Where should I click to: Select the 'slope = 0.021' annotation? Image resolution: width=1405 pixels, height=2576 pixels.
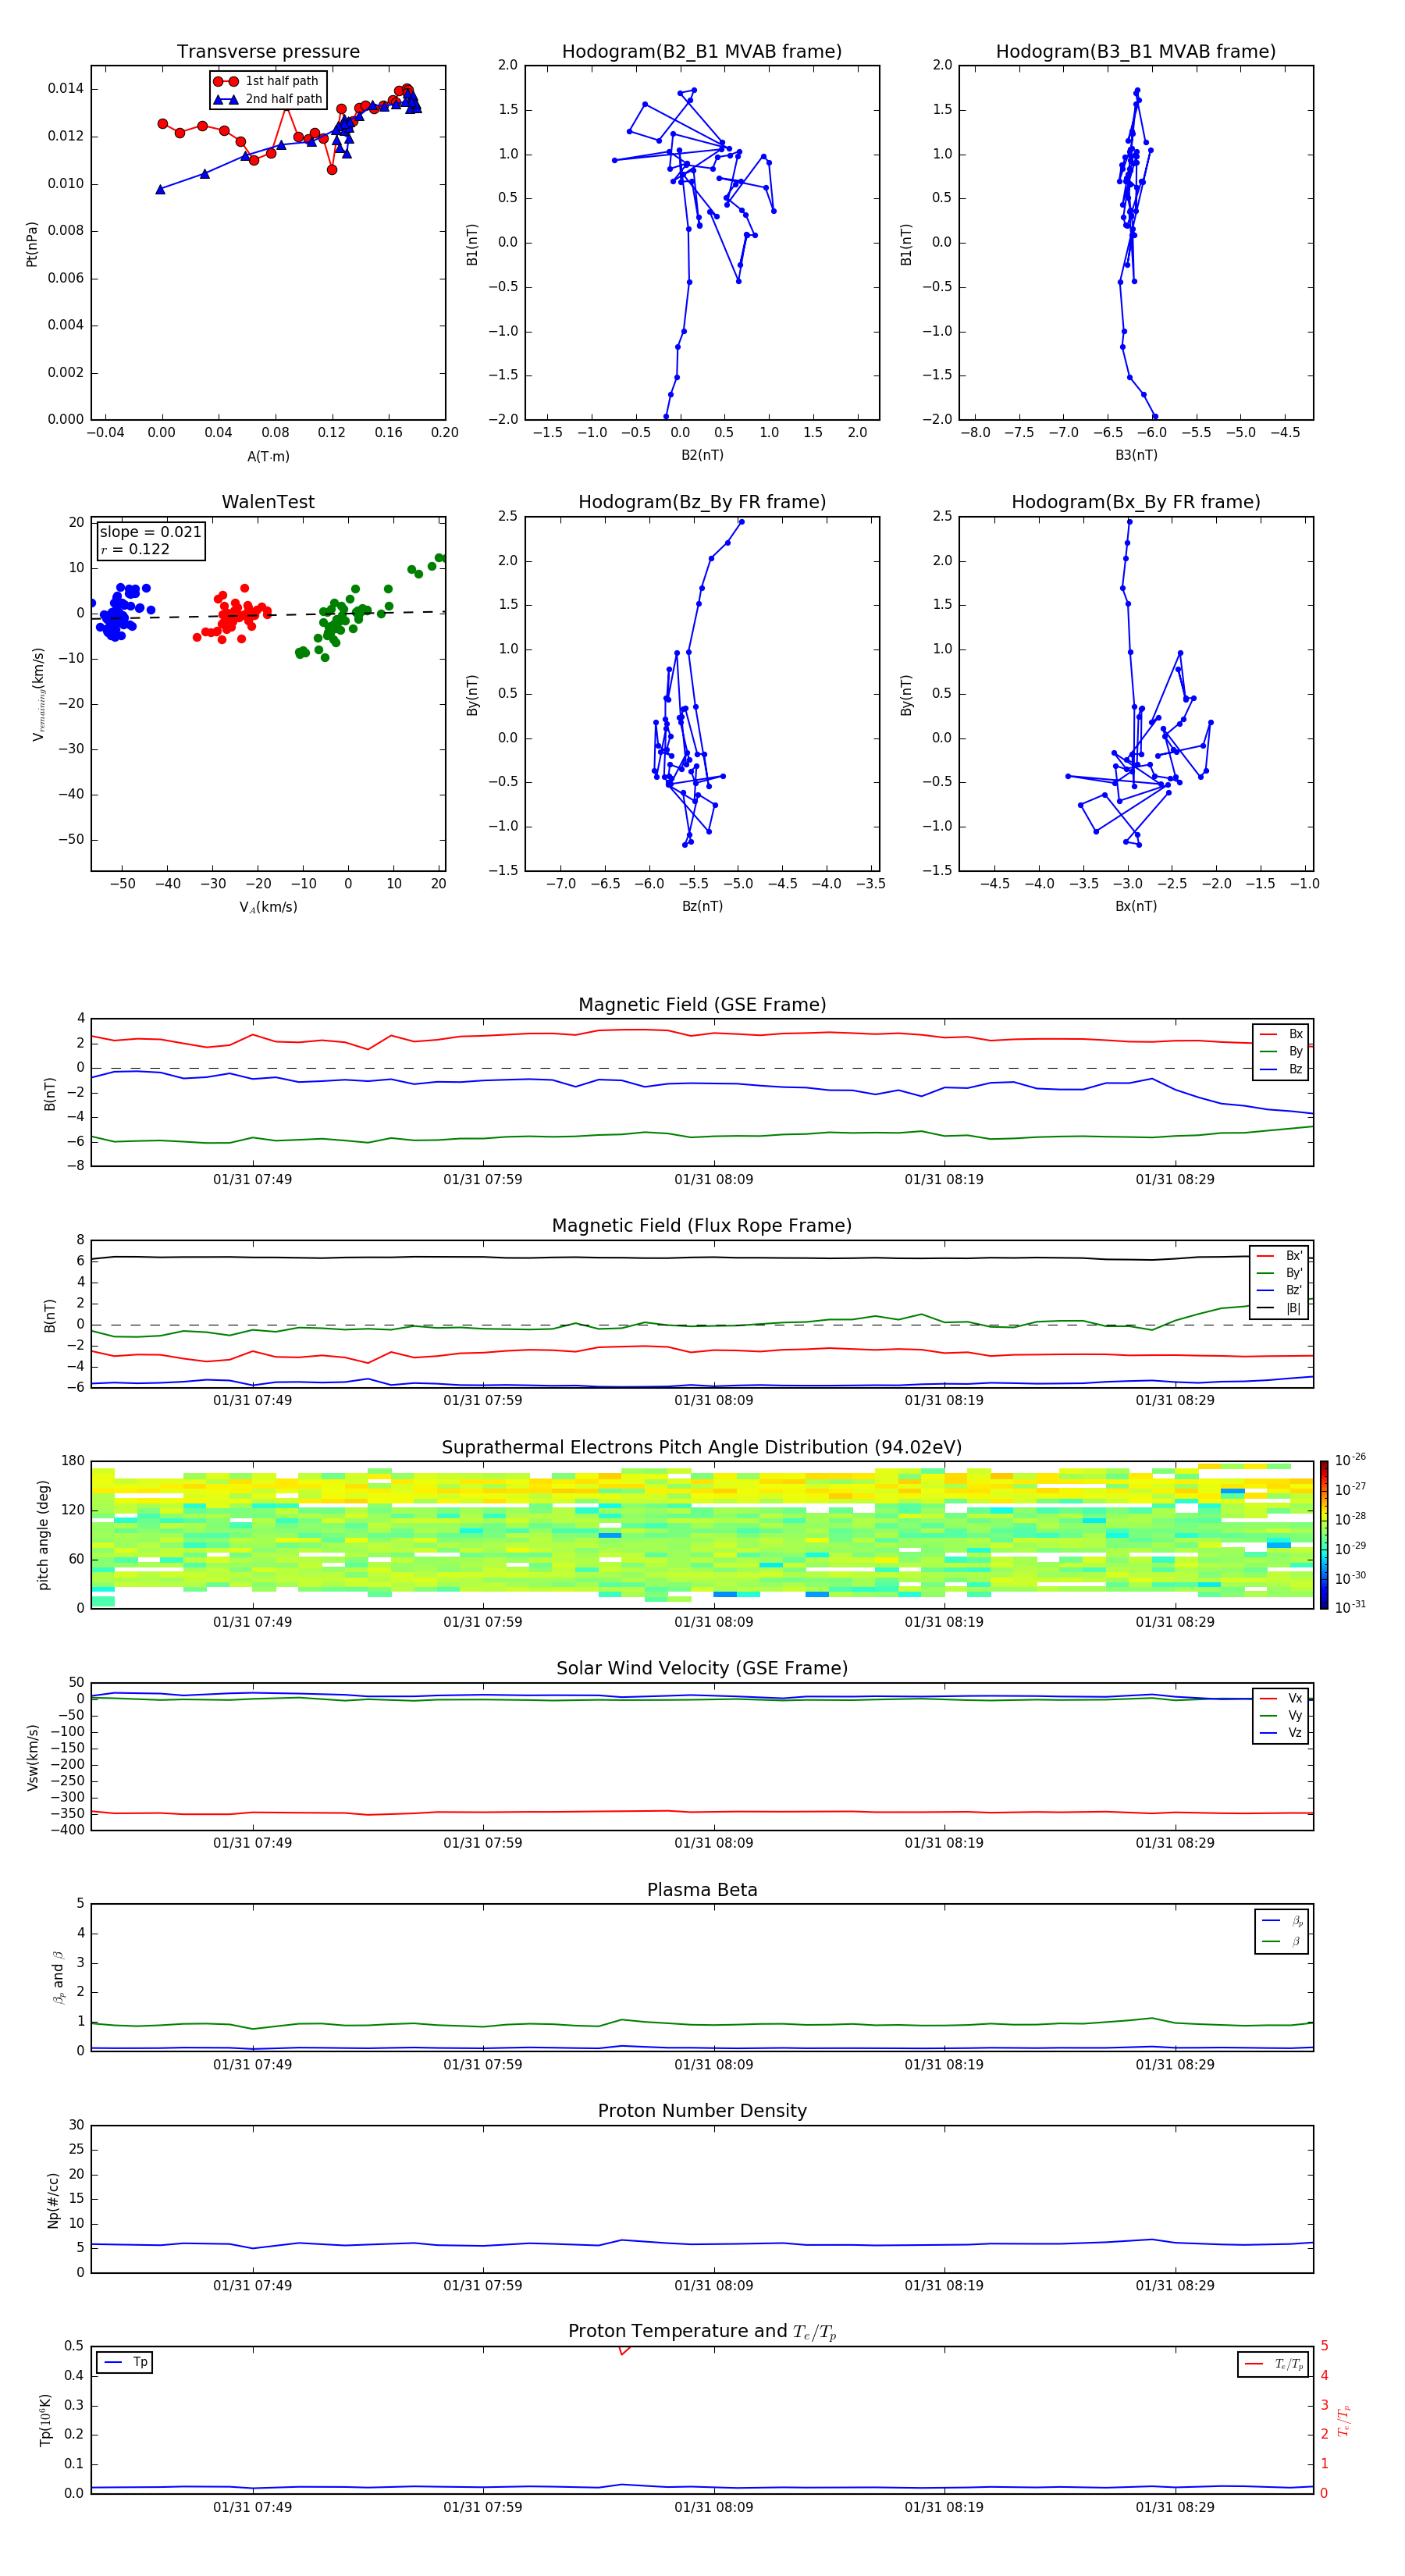click(151, 532)
